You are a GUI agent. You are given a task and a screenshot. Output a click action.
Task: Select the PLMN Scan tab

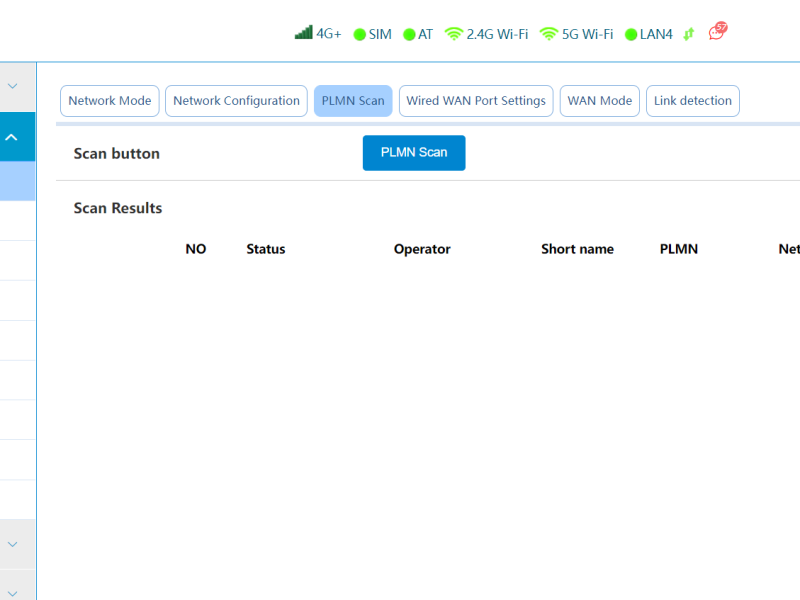353,101
